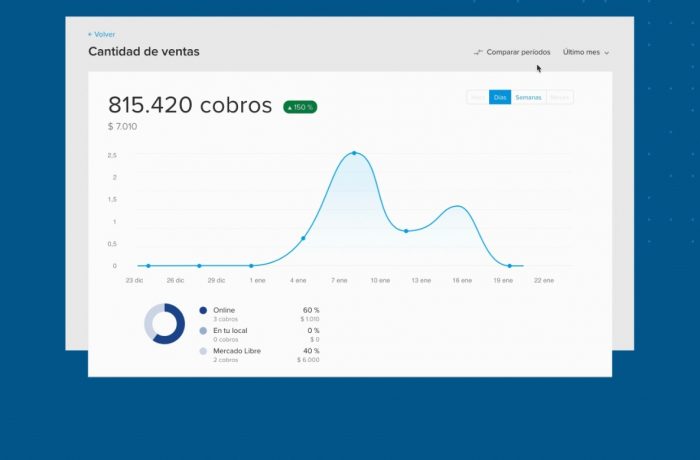Click the chart peak data point near 7 ene

coord(354,153)
